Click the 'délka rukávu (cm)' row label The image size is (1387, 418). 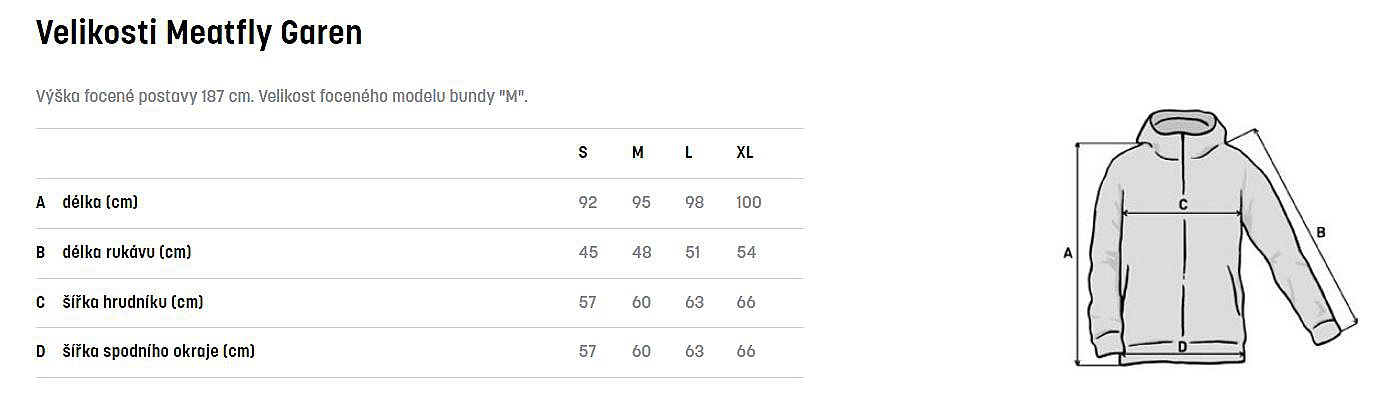[x=126, y=252]
